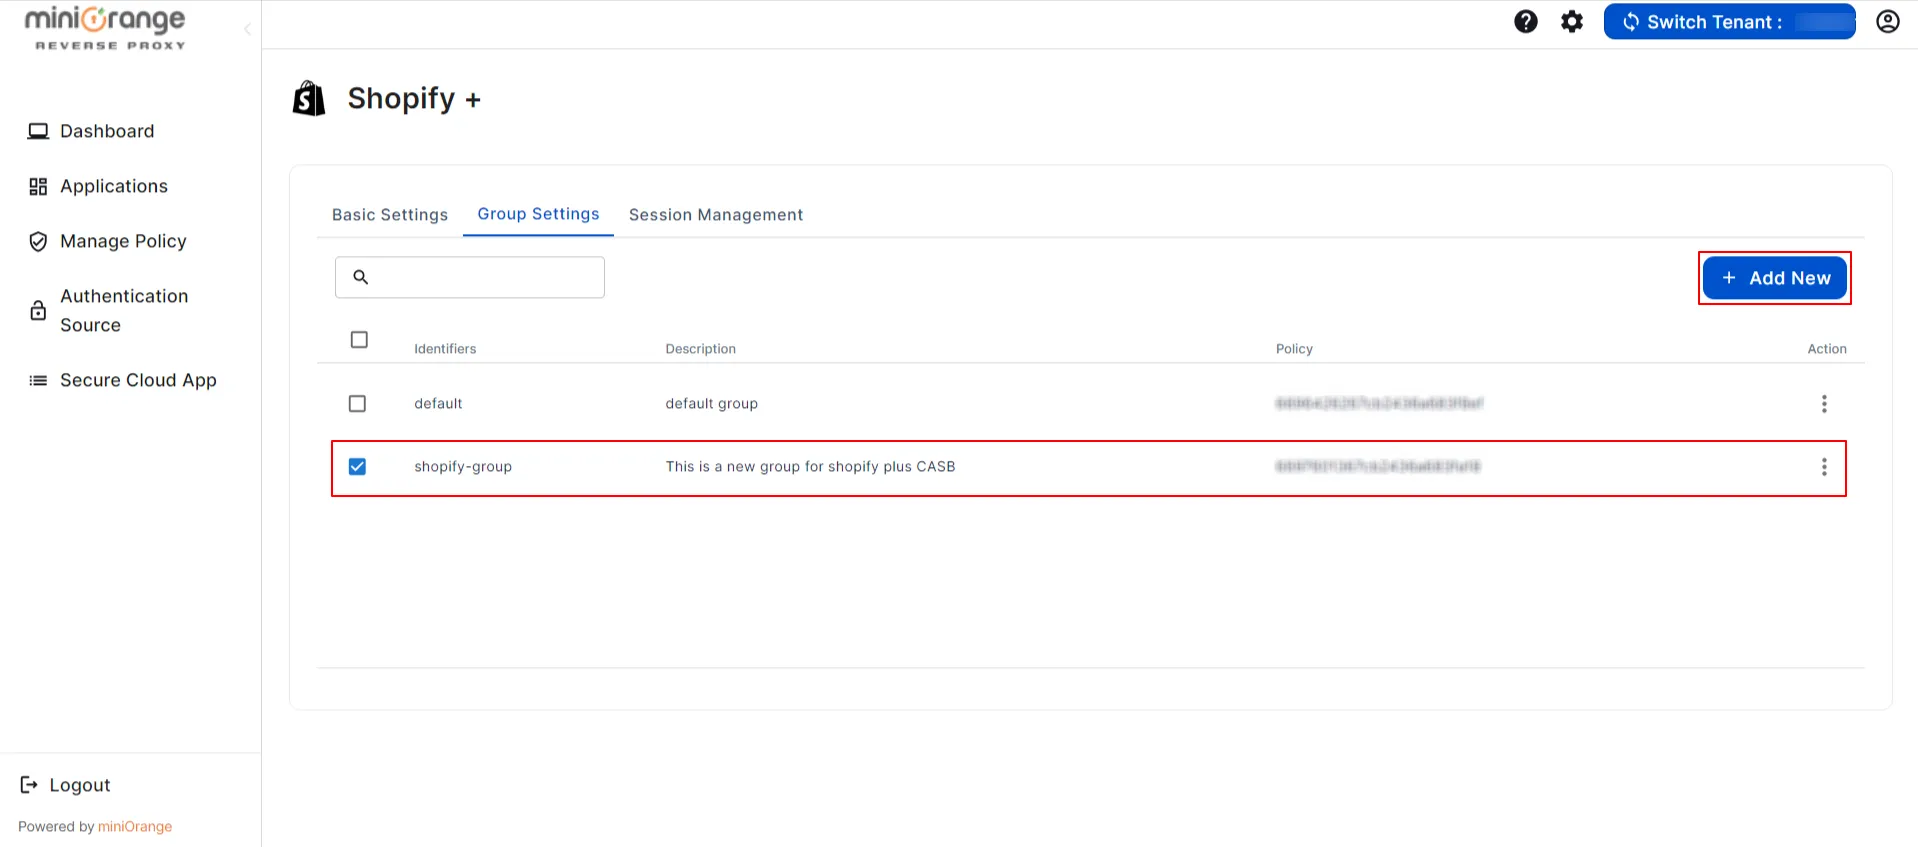Collapse the sidebar using the chevron arrow
Viewport: 1918px width, 847px height.
pos(247,29)
